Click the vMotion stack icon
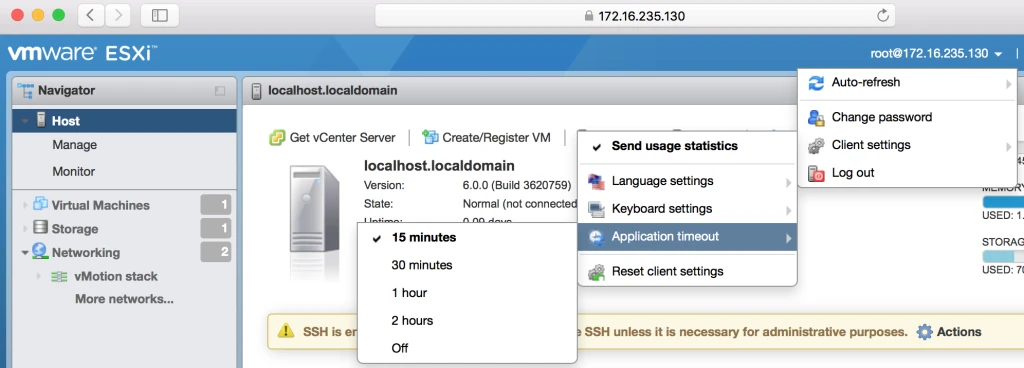This screenshot has height=368, width=1024. (59, 277)
